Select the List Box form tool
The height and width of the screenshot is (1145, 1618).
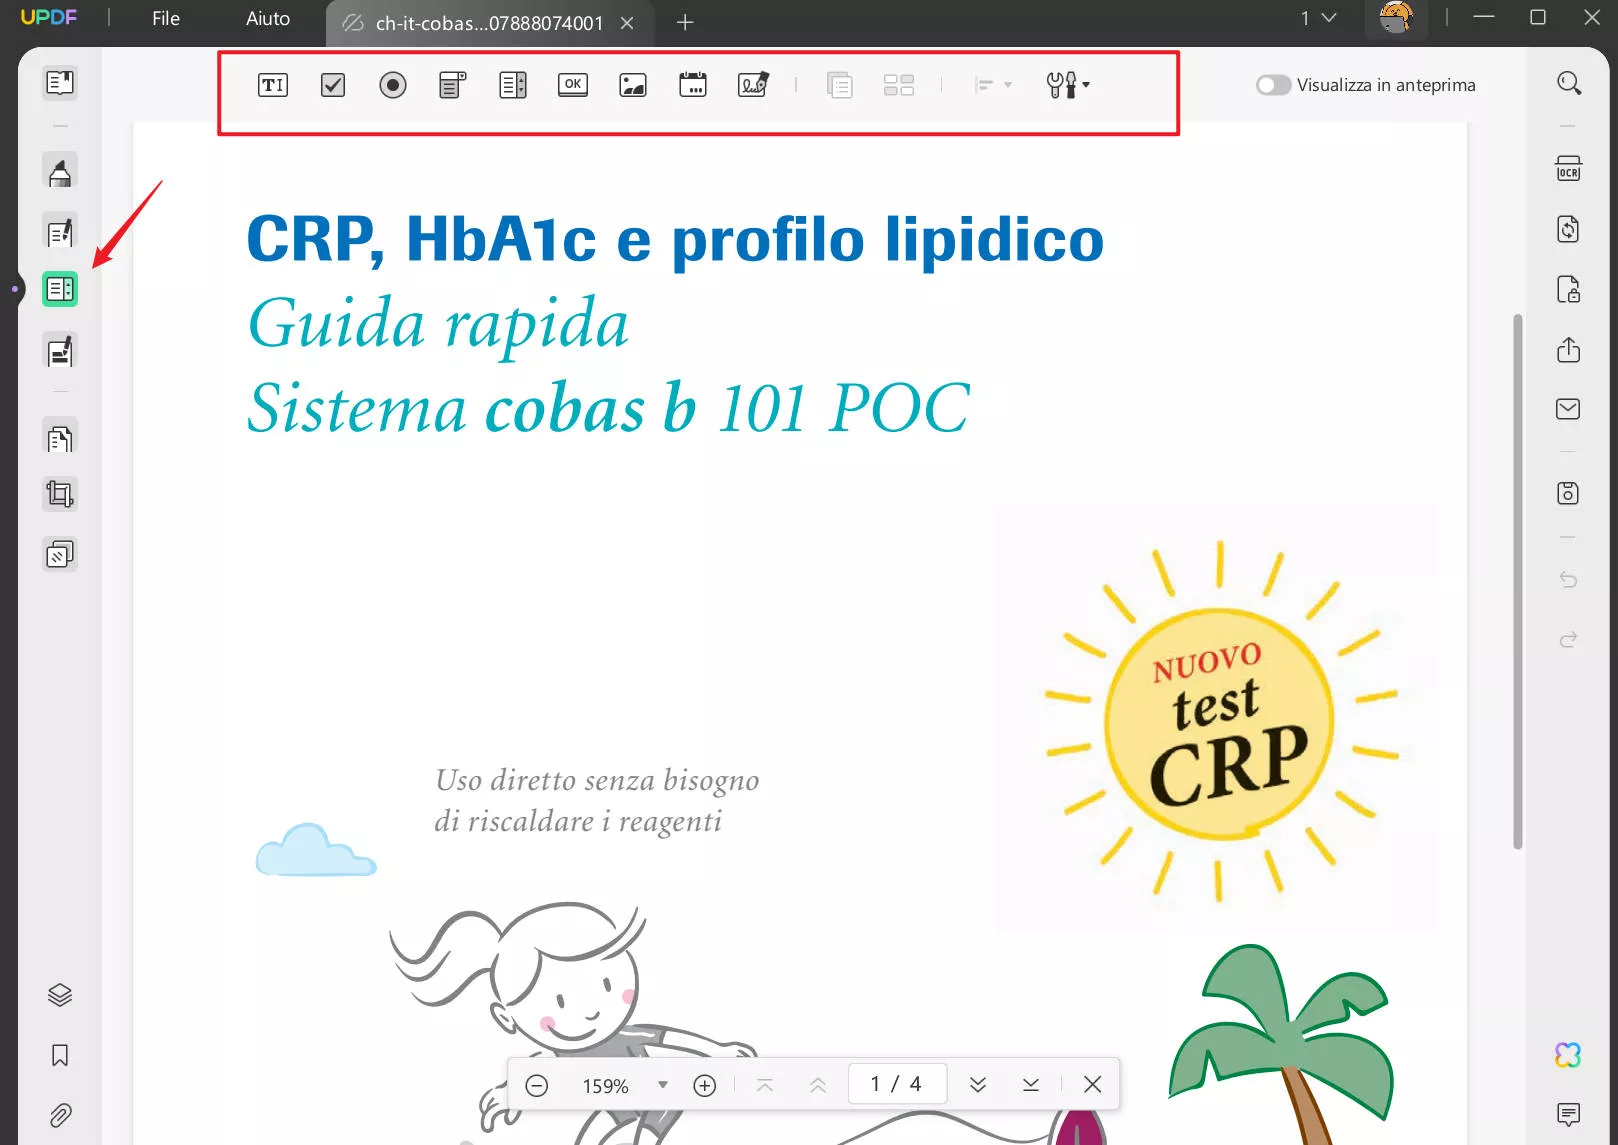(x=513, y=85)
